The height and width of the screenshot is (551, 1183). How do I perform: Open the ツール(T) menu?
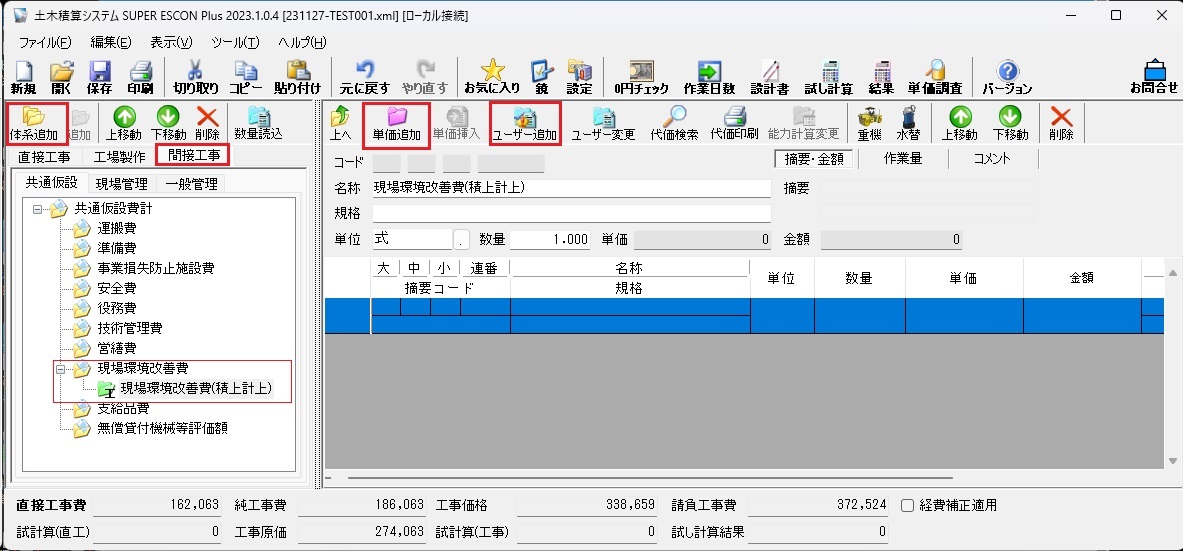coord(234,42)
